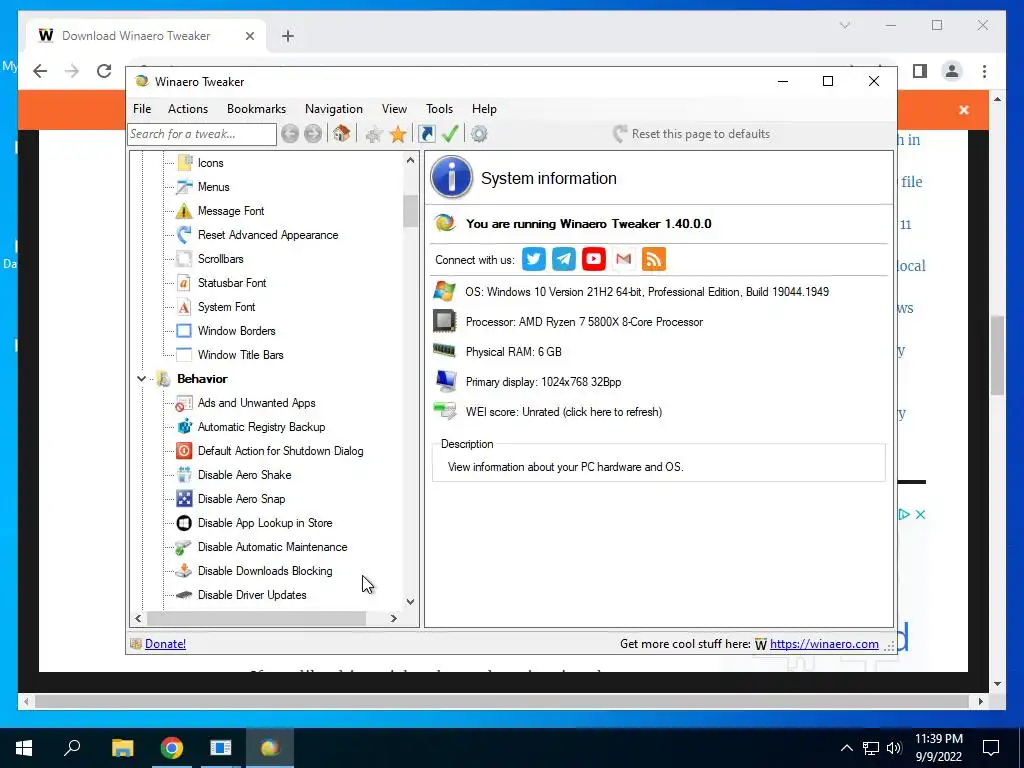Open the YouTube social icon

coord(594,259)
